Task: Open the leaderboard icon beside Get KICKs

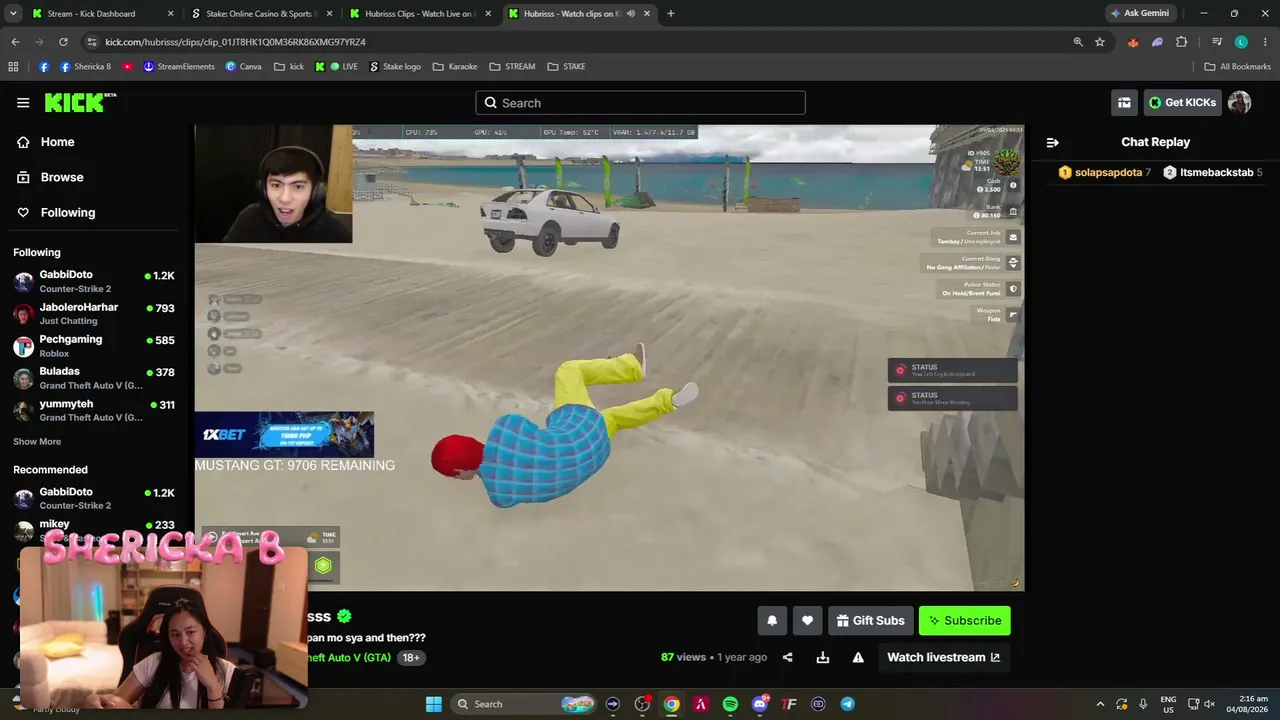Action: [1124, 102]
